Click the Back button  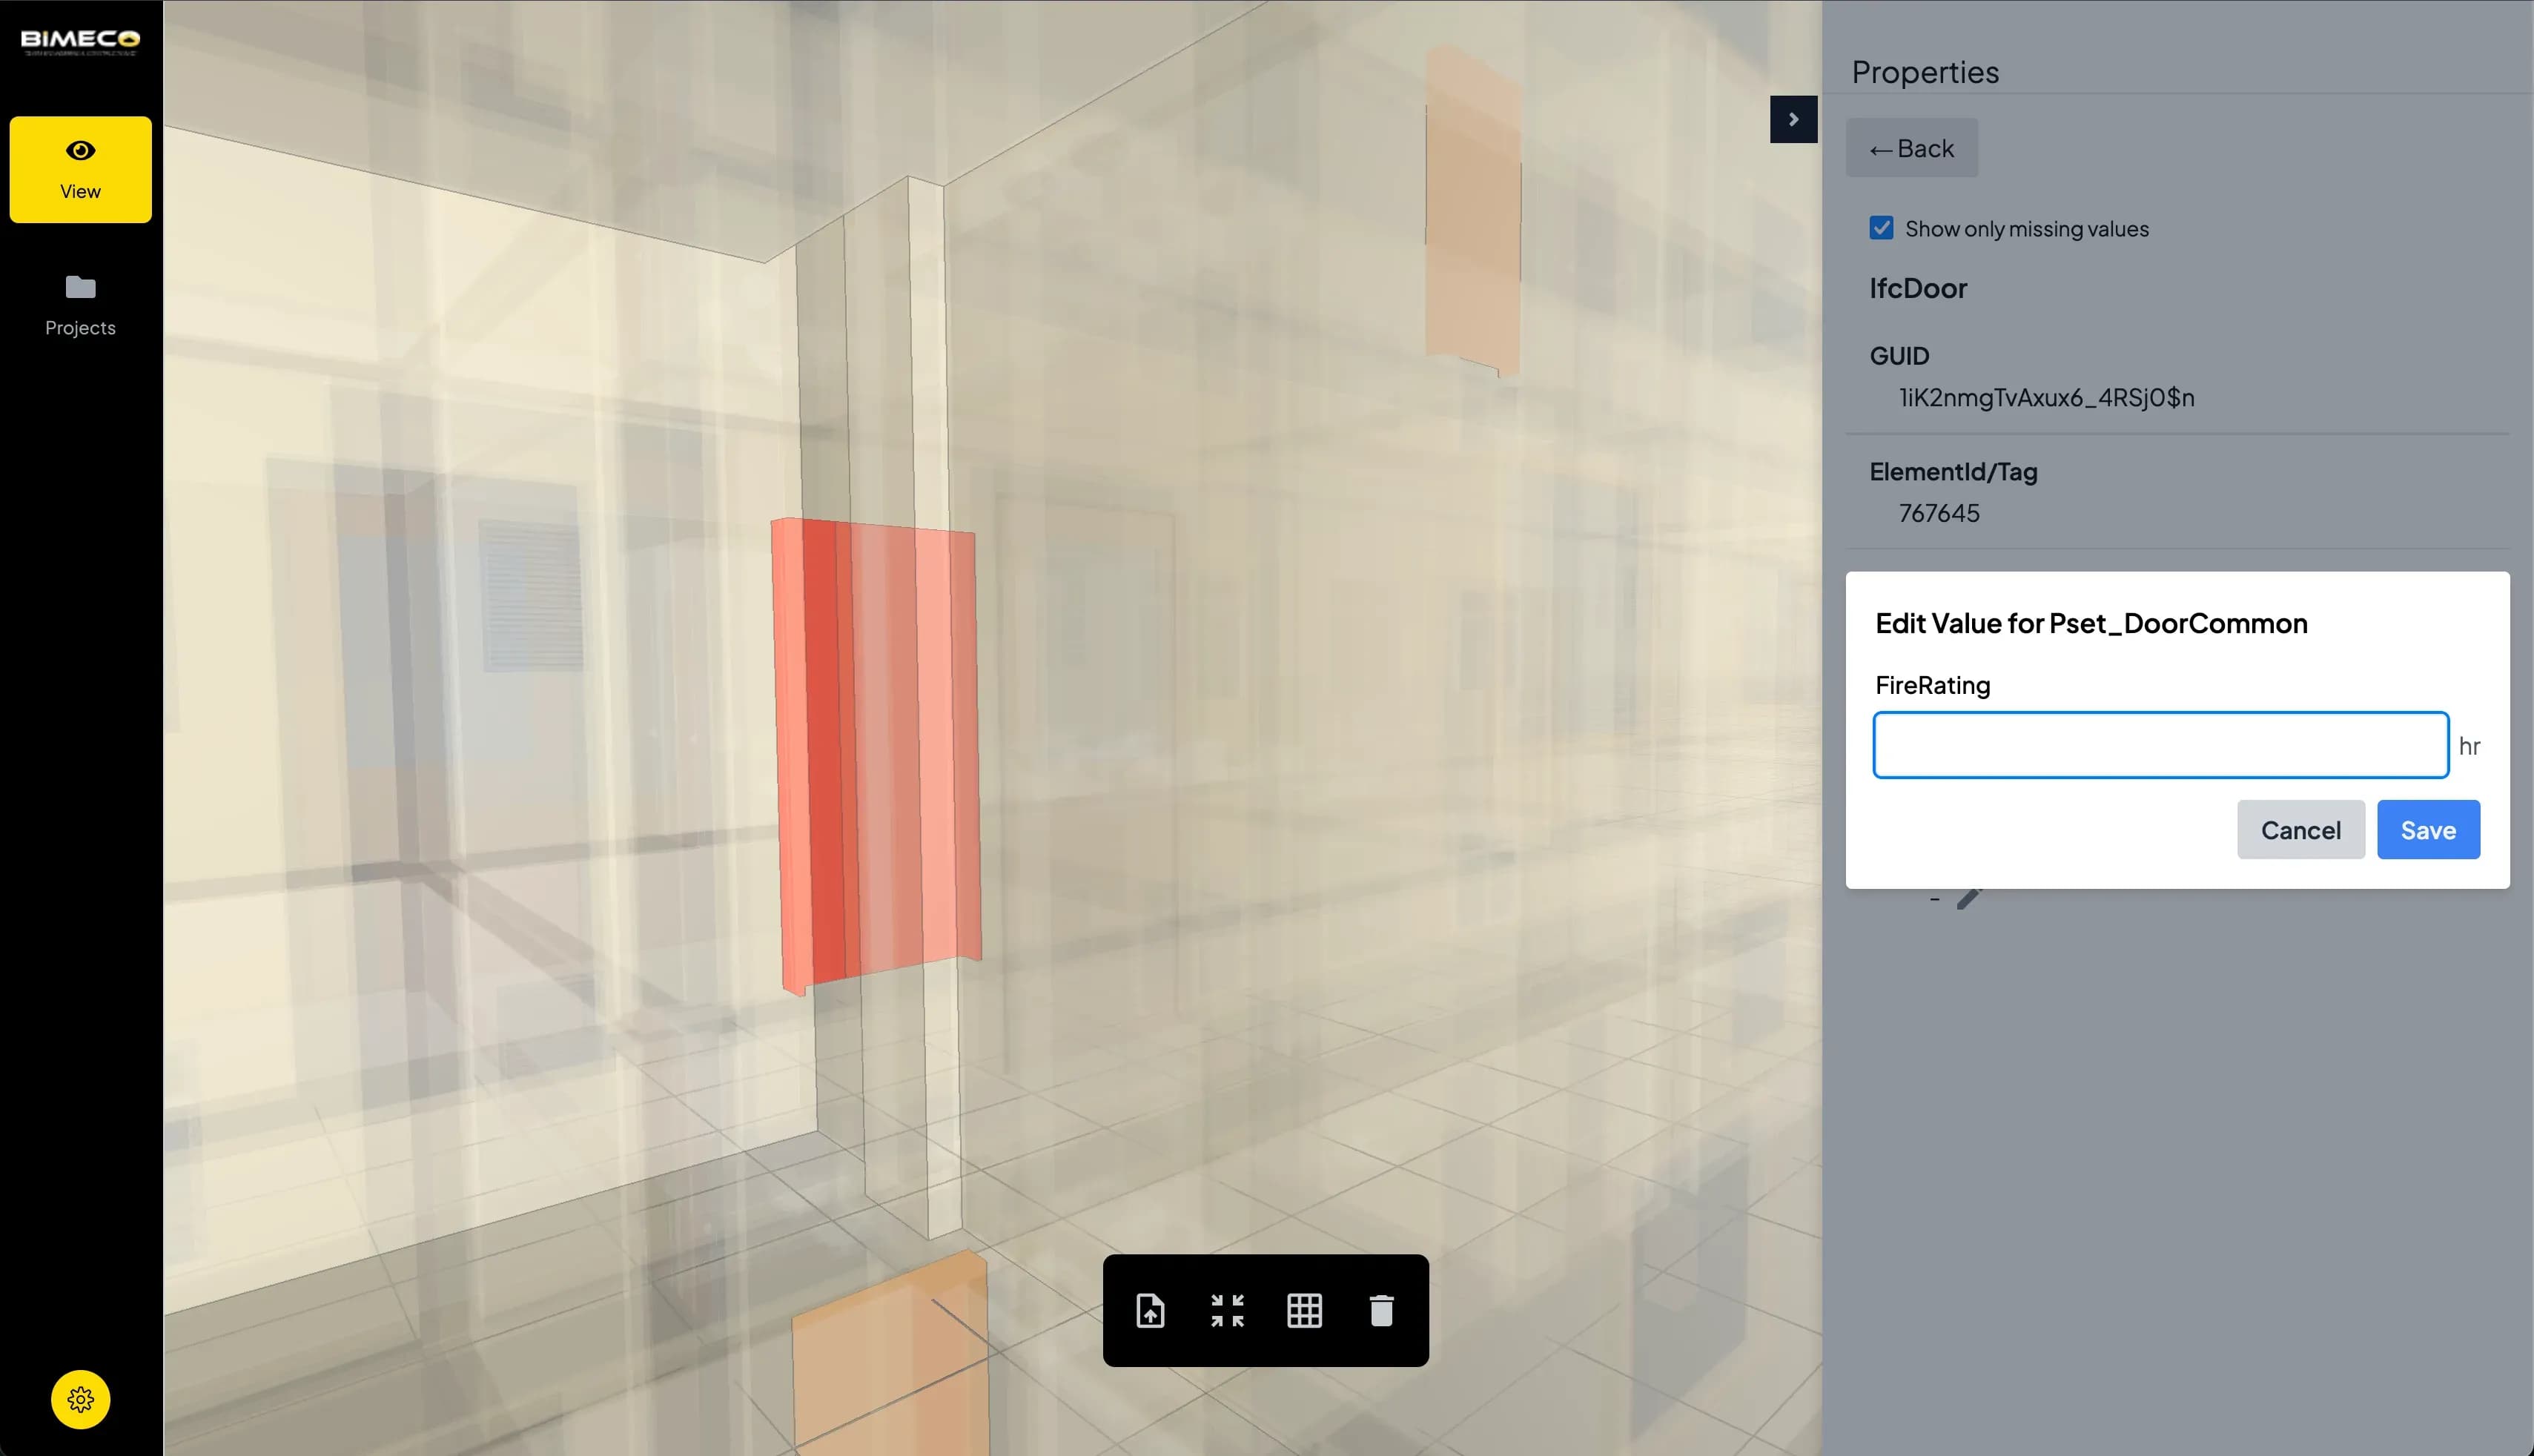(1911, 147)
